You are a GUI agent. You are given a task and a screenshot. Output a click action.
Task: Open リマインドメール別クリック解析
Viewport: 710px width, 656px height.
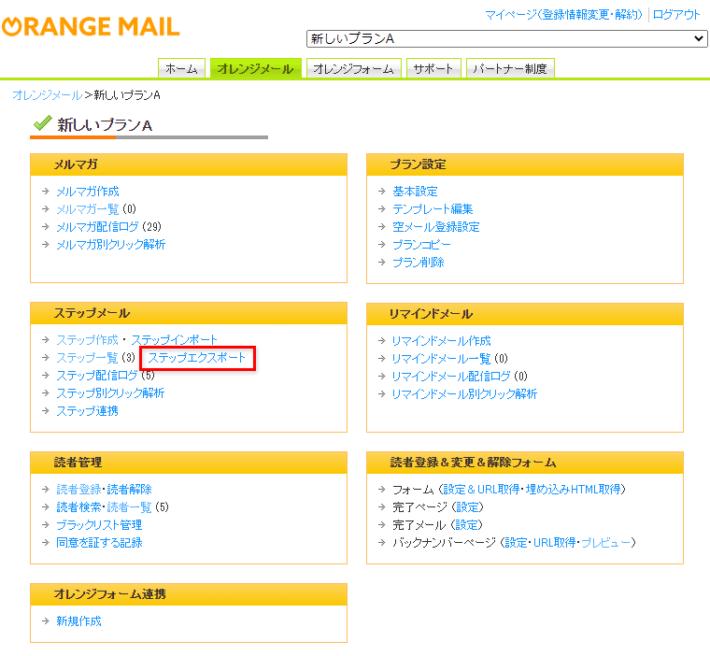(465, 394)
